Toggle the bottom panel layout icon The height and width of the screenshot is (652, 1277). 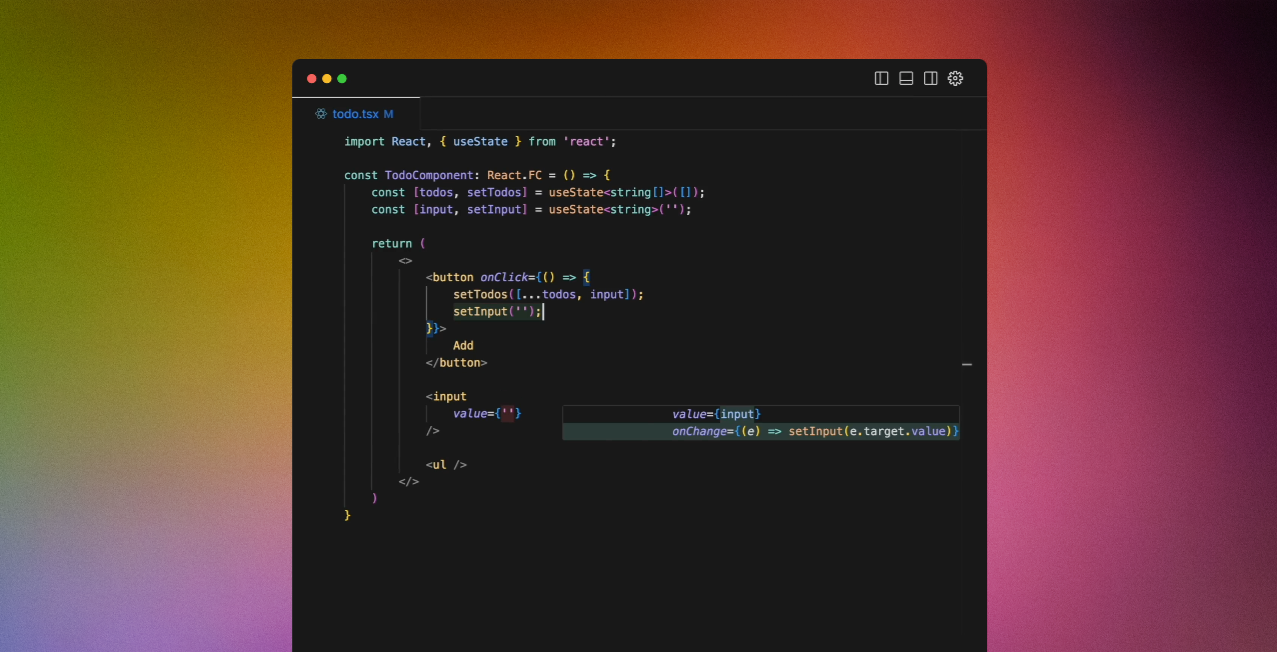pos(905,78)
